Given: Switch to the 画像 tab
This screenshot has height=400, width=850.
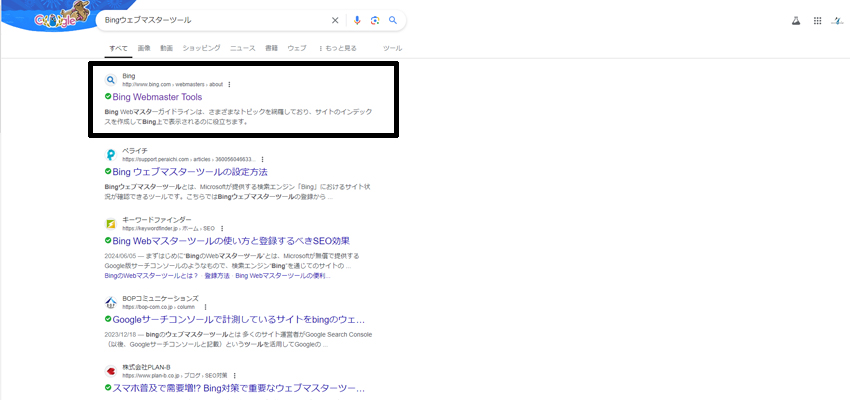Looking at the screenshot, I should (x=144, y=48).
